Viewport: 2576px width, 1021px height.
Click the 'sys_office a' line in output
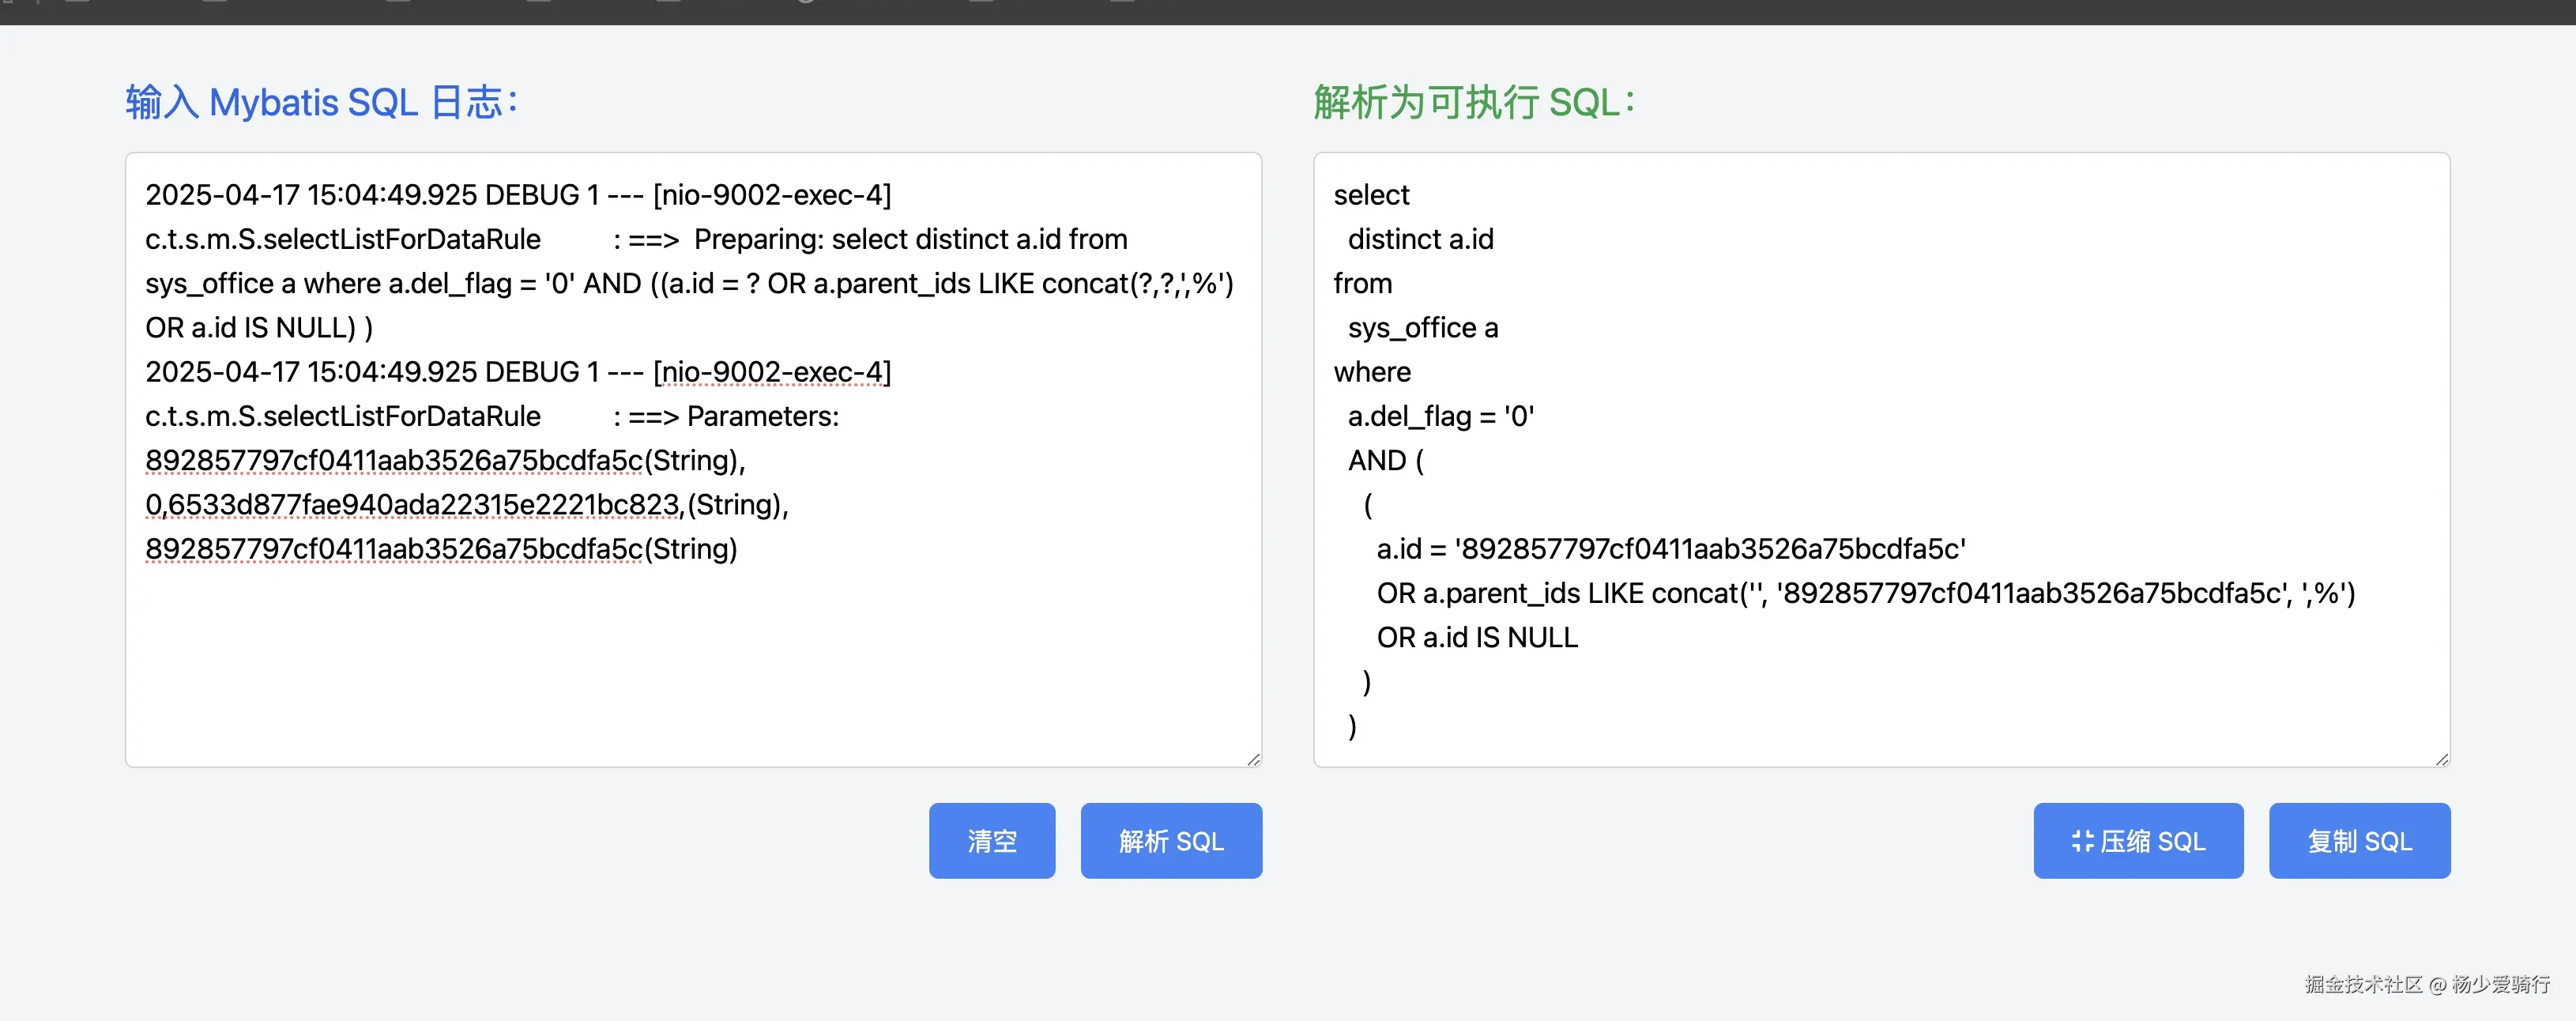[x=1422, y=328]
